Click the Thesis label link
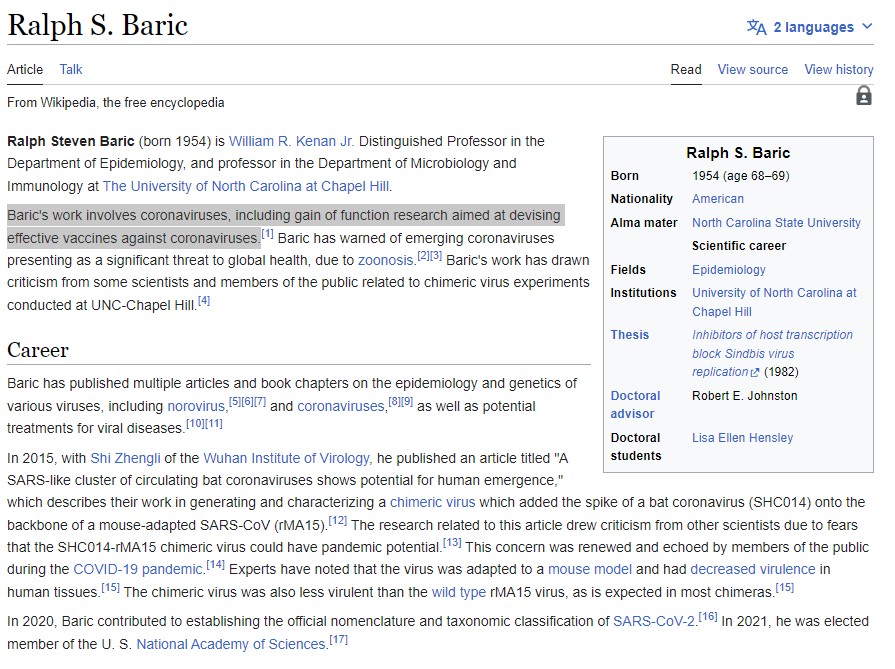This screenshot has width=895, height=669. 630,334
